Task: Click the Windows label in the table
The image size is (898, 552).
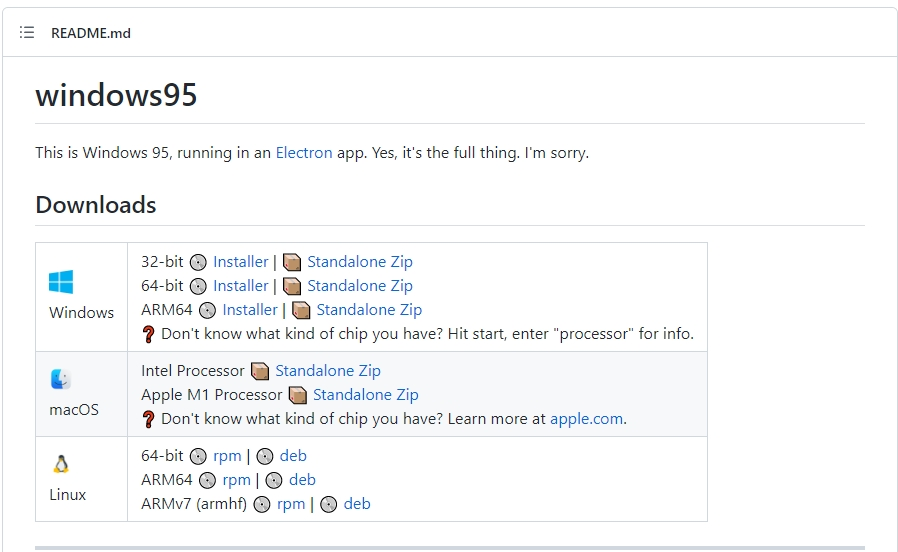Action: point(81,313)
